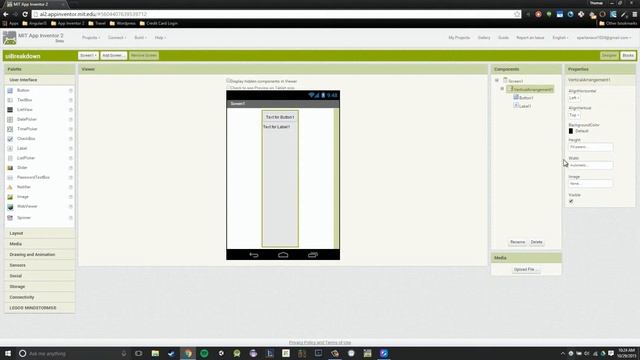Open the Build menu
The height and width of the screenshot is (360, 640).
pos(140,38)
